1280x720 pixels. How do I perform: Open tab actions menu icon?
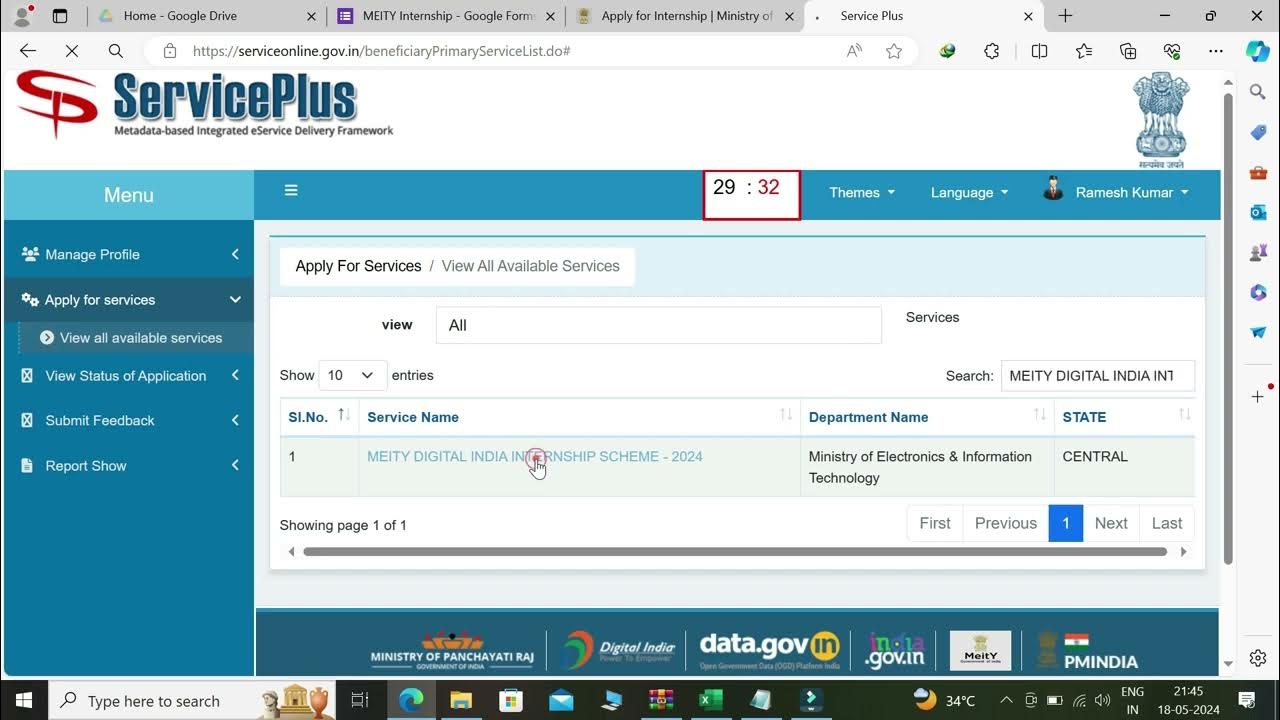click(59, 16)
